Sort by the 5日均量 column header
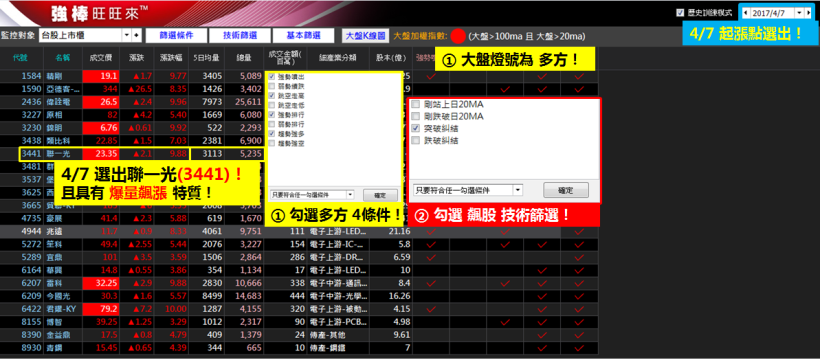 (x=206, y=58)
